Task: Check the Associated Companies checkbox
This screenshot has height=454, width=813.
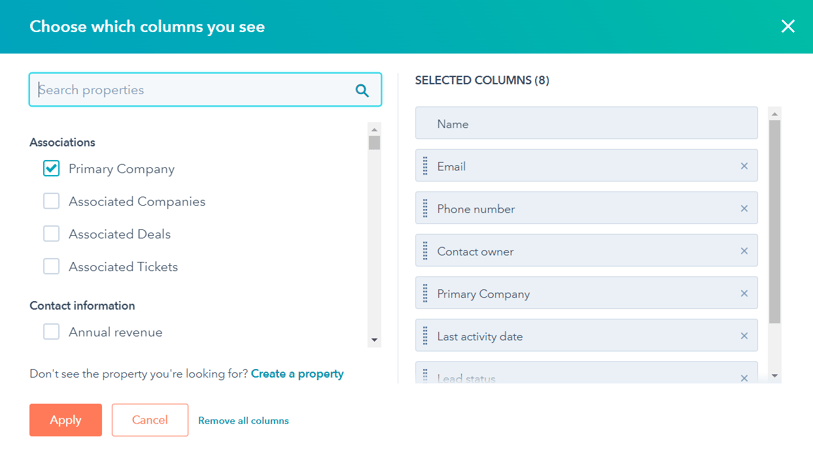Action: coord(51,201)
